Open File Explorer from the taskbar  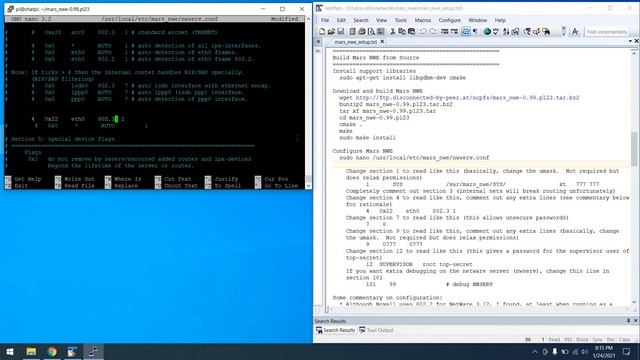tap(31, 351)
